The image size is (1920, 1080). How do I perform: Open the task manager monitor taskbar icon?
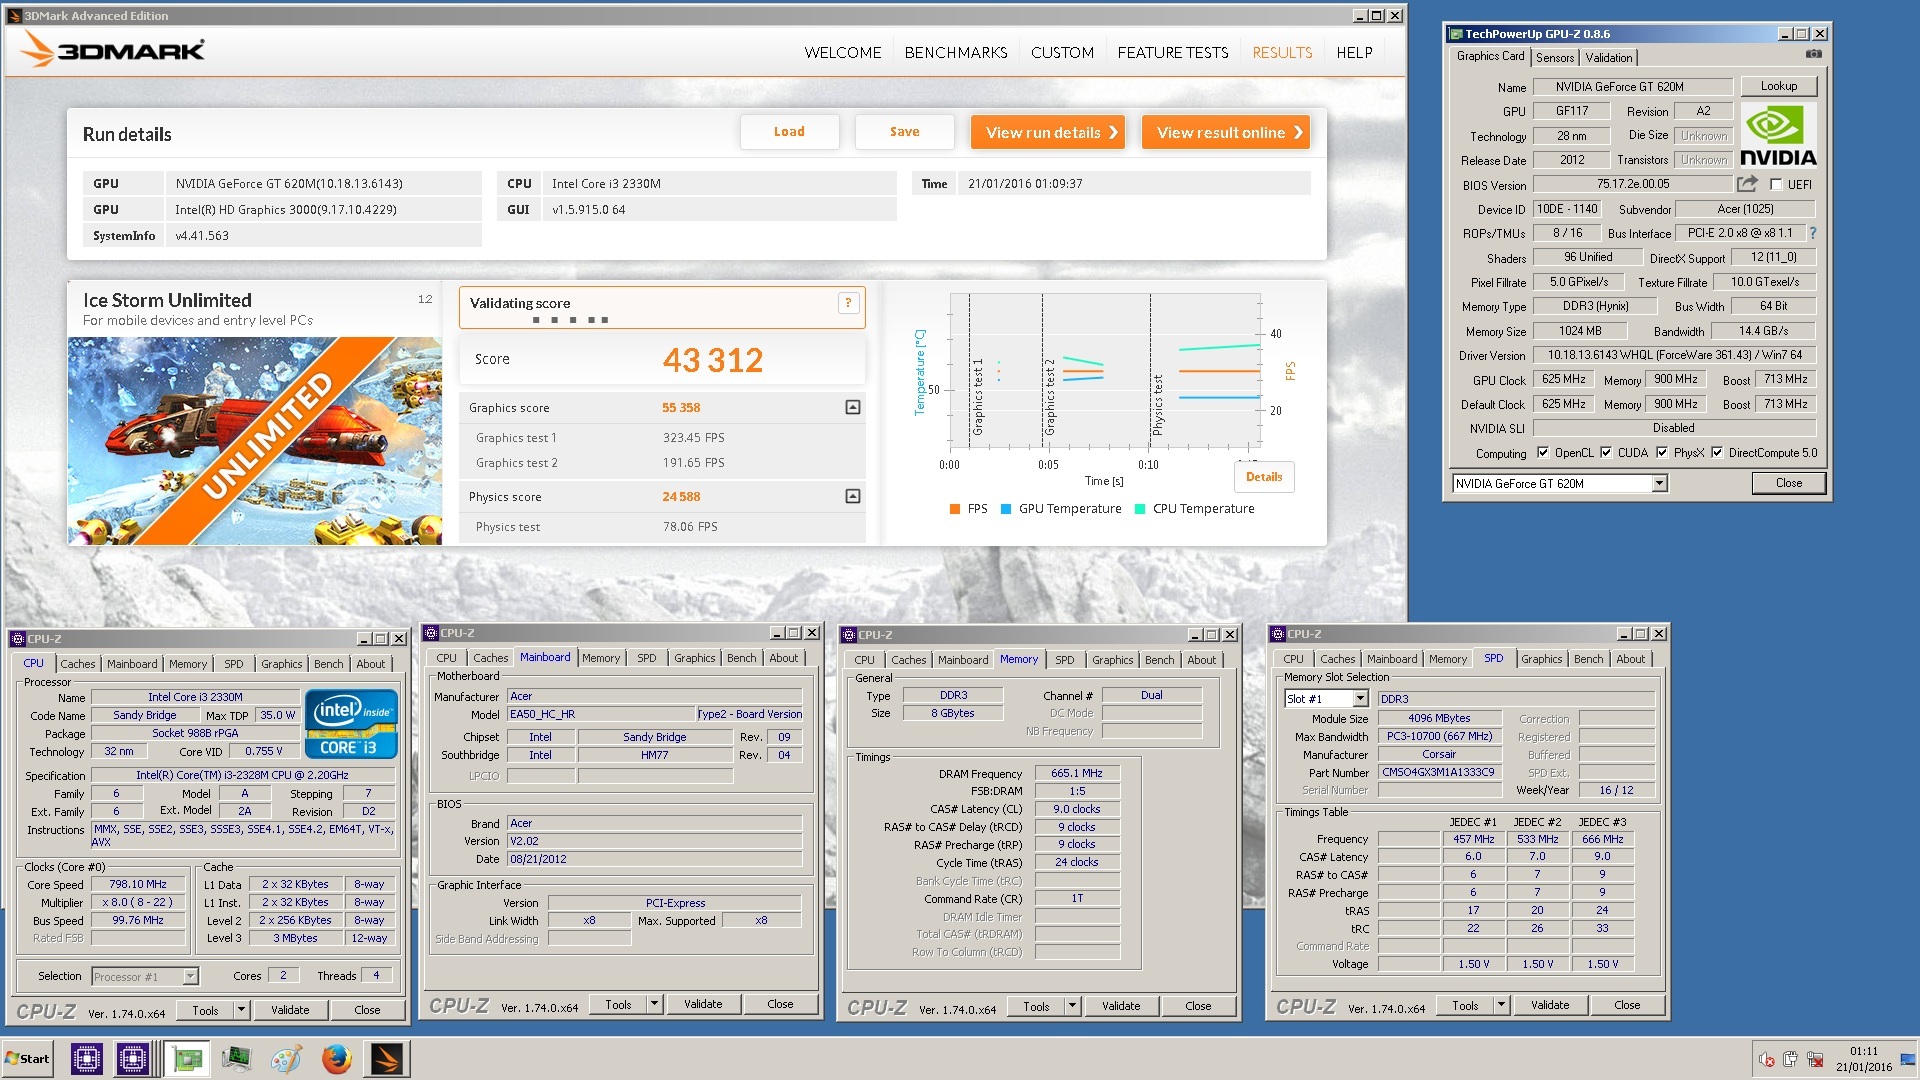237,1058
